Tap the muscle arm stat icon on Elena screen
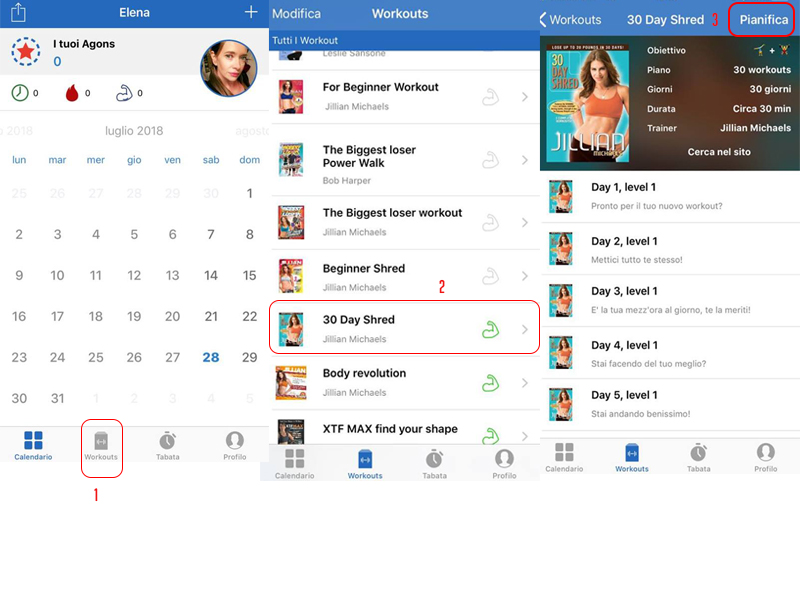The width and height of the screenshot is (800, 600). [124, 93]
